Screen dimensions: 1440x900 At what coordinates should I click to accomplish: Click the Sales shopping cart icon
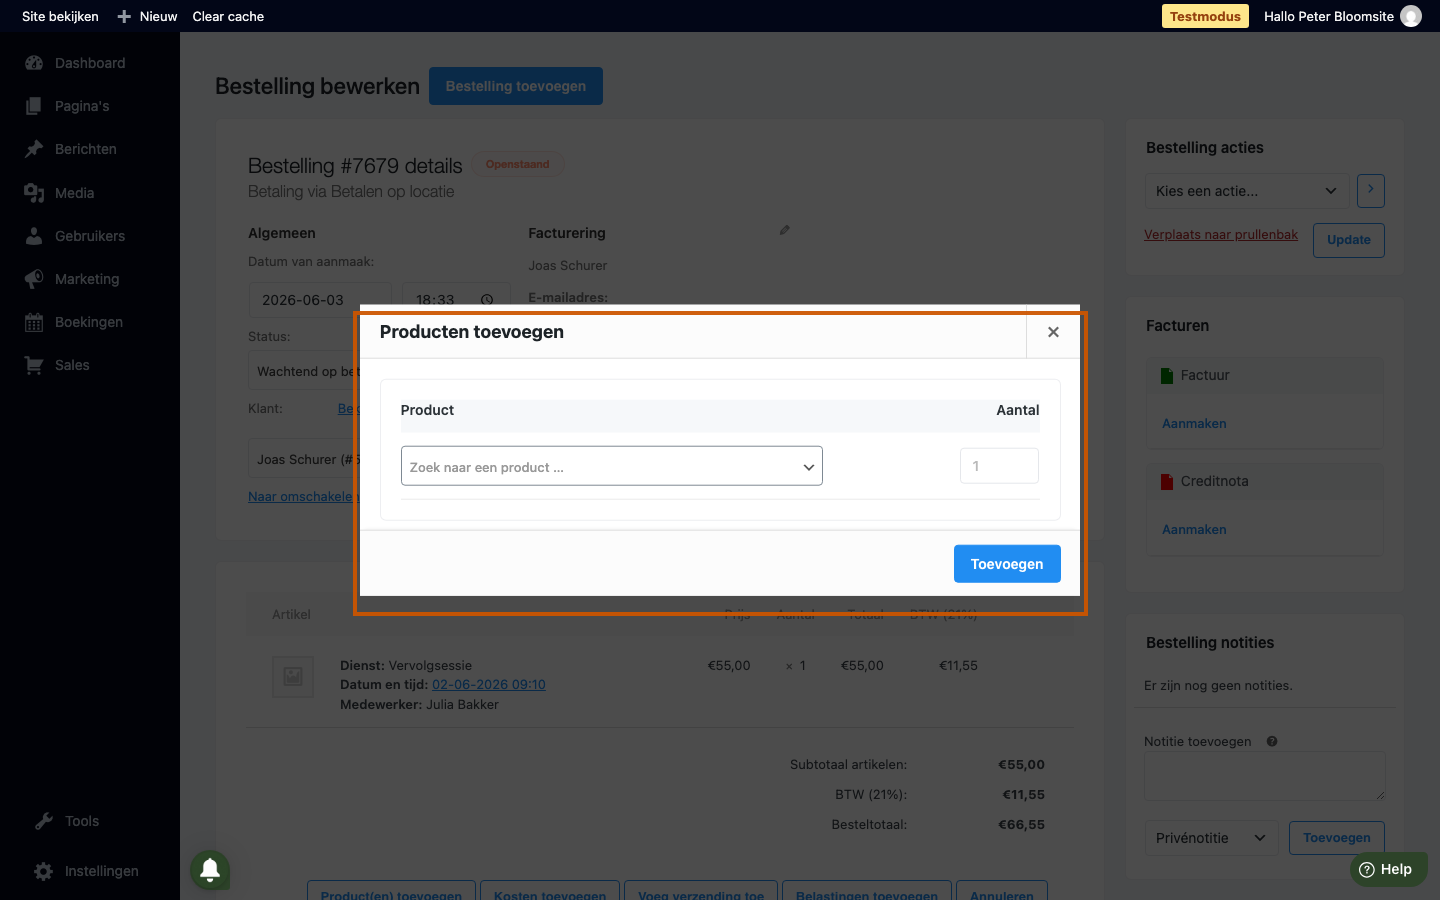tap(34, 365)
